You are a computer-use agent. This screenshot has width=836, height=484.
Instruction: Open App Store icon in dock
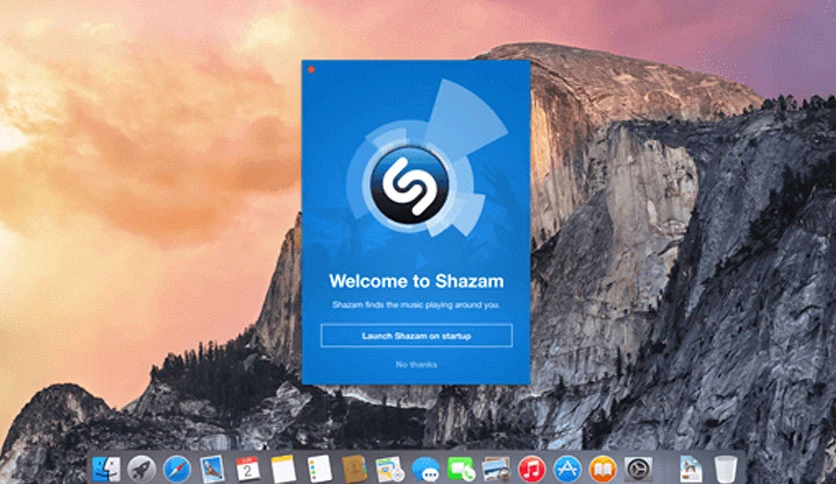click(x=567, y=469)
